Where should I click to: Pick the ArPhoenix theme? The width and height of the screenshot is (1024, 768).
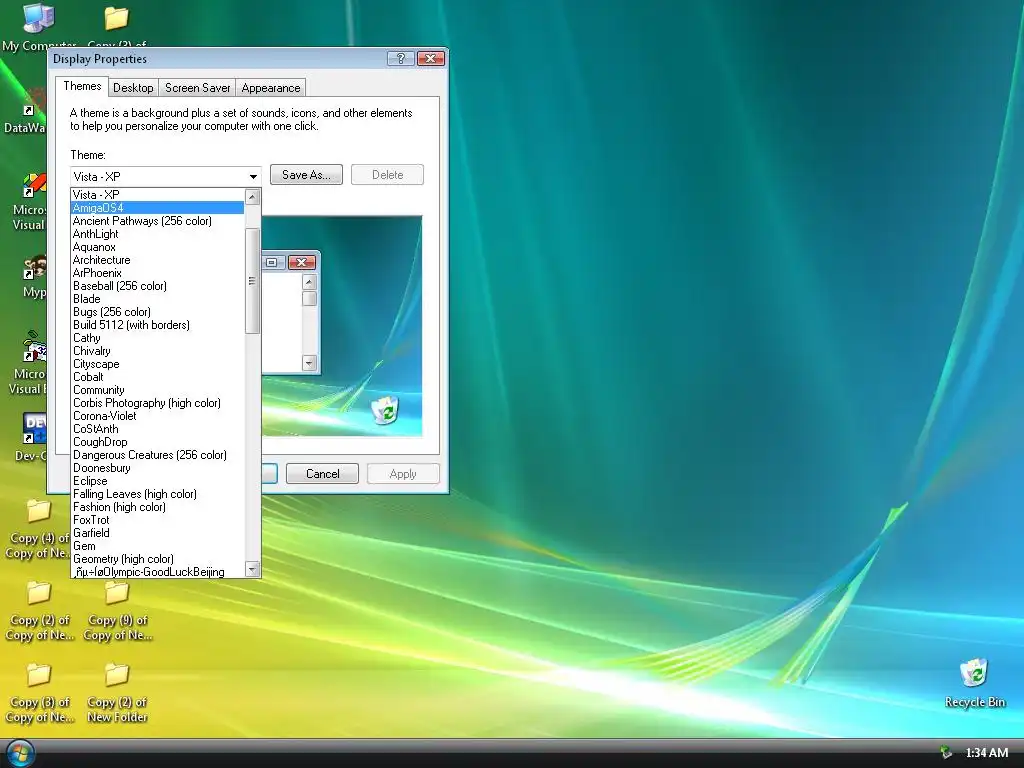pyautogui.click(x=157, y=273)
